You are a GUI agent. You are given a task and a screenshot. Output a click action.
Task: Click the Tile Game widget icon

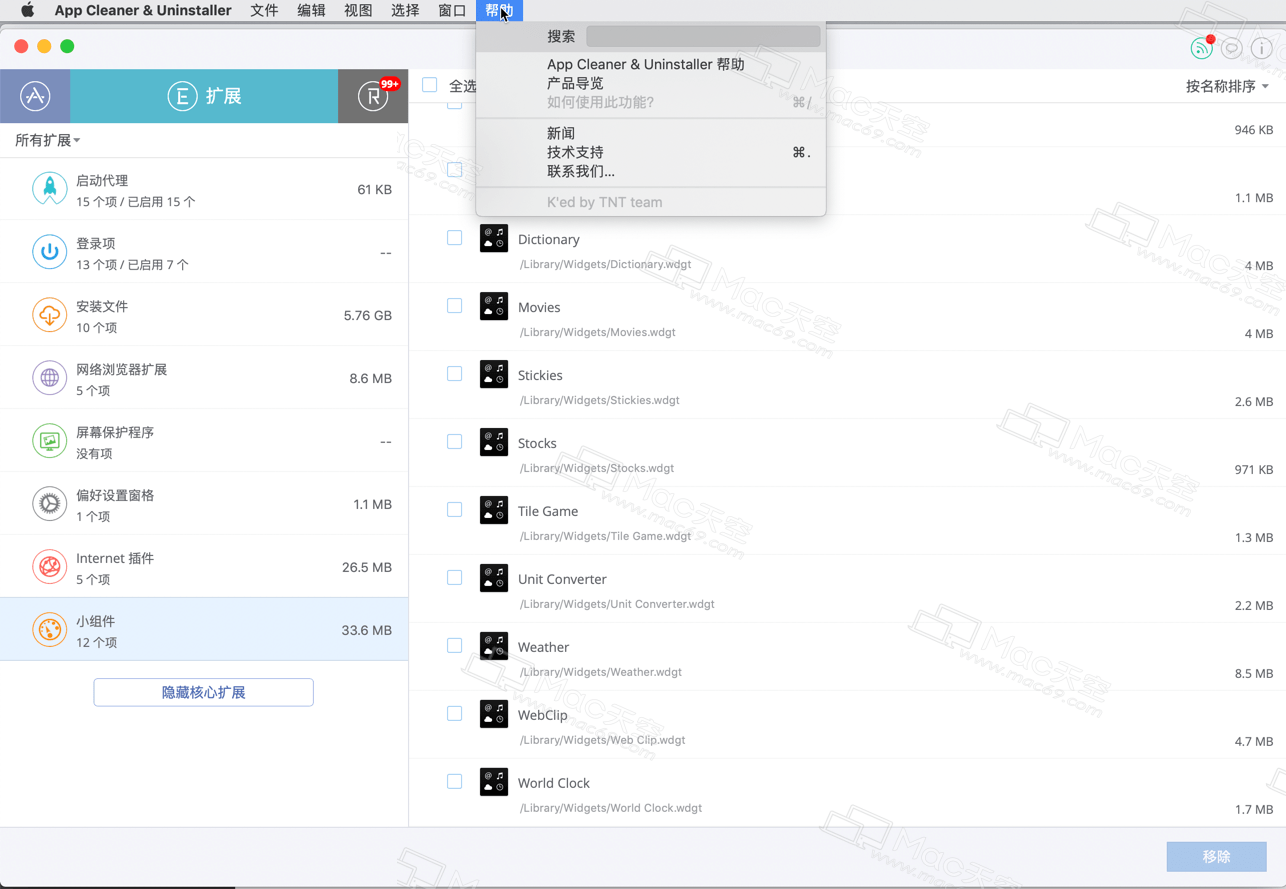click(494, 510)
